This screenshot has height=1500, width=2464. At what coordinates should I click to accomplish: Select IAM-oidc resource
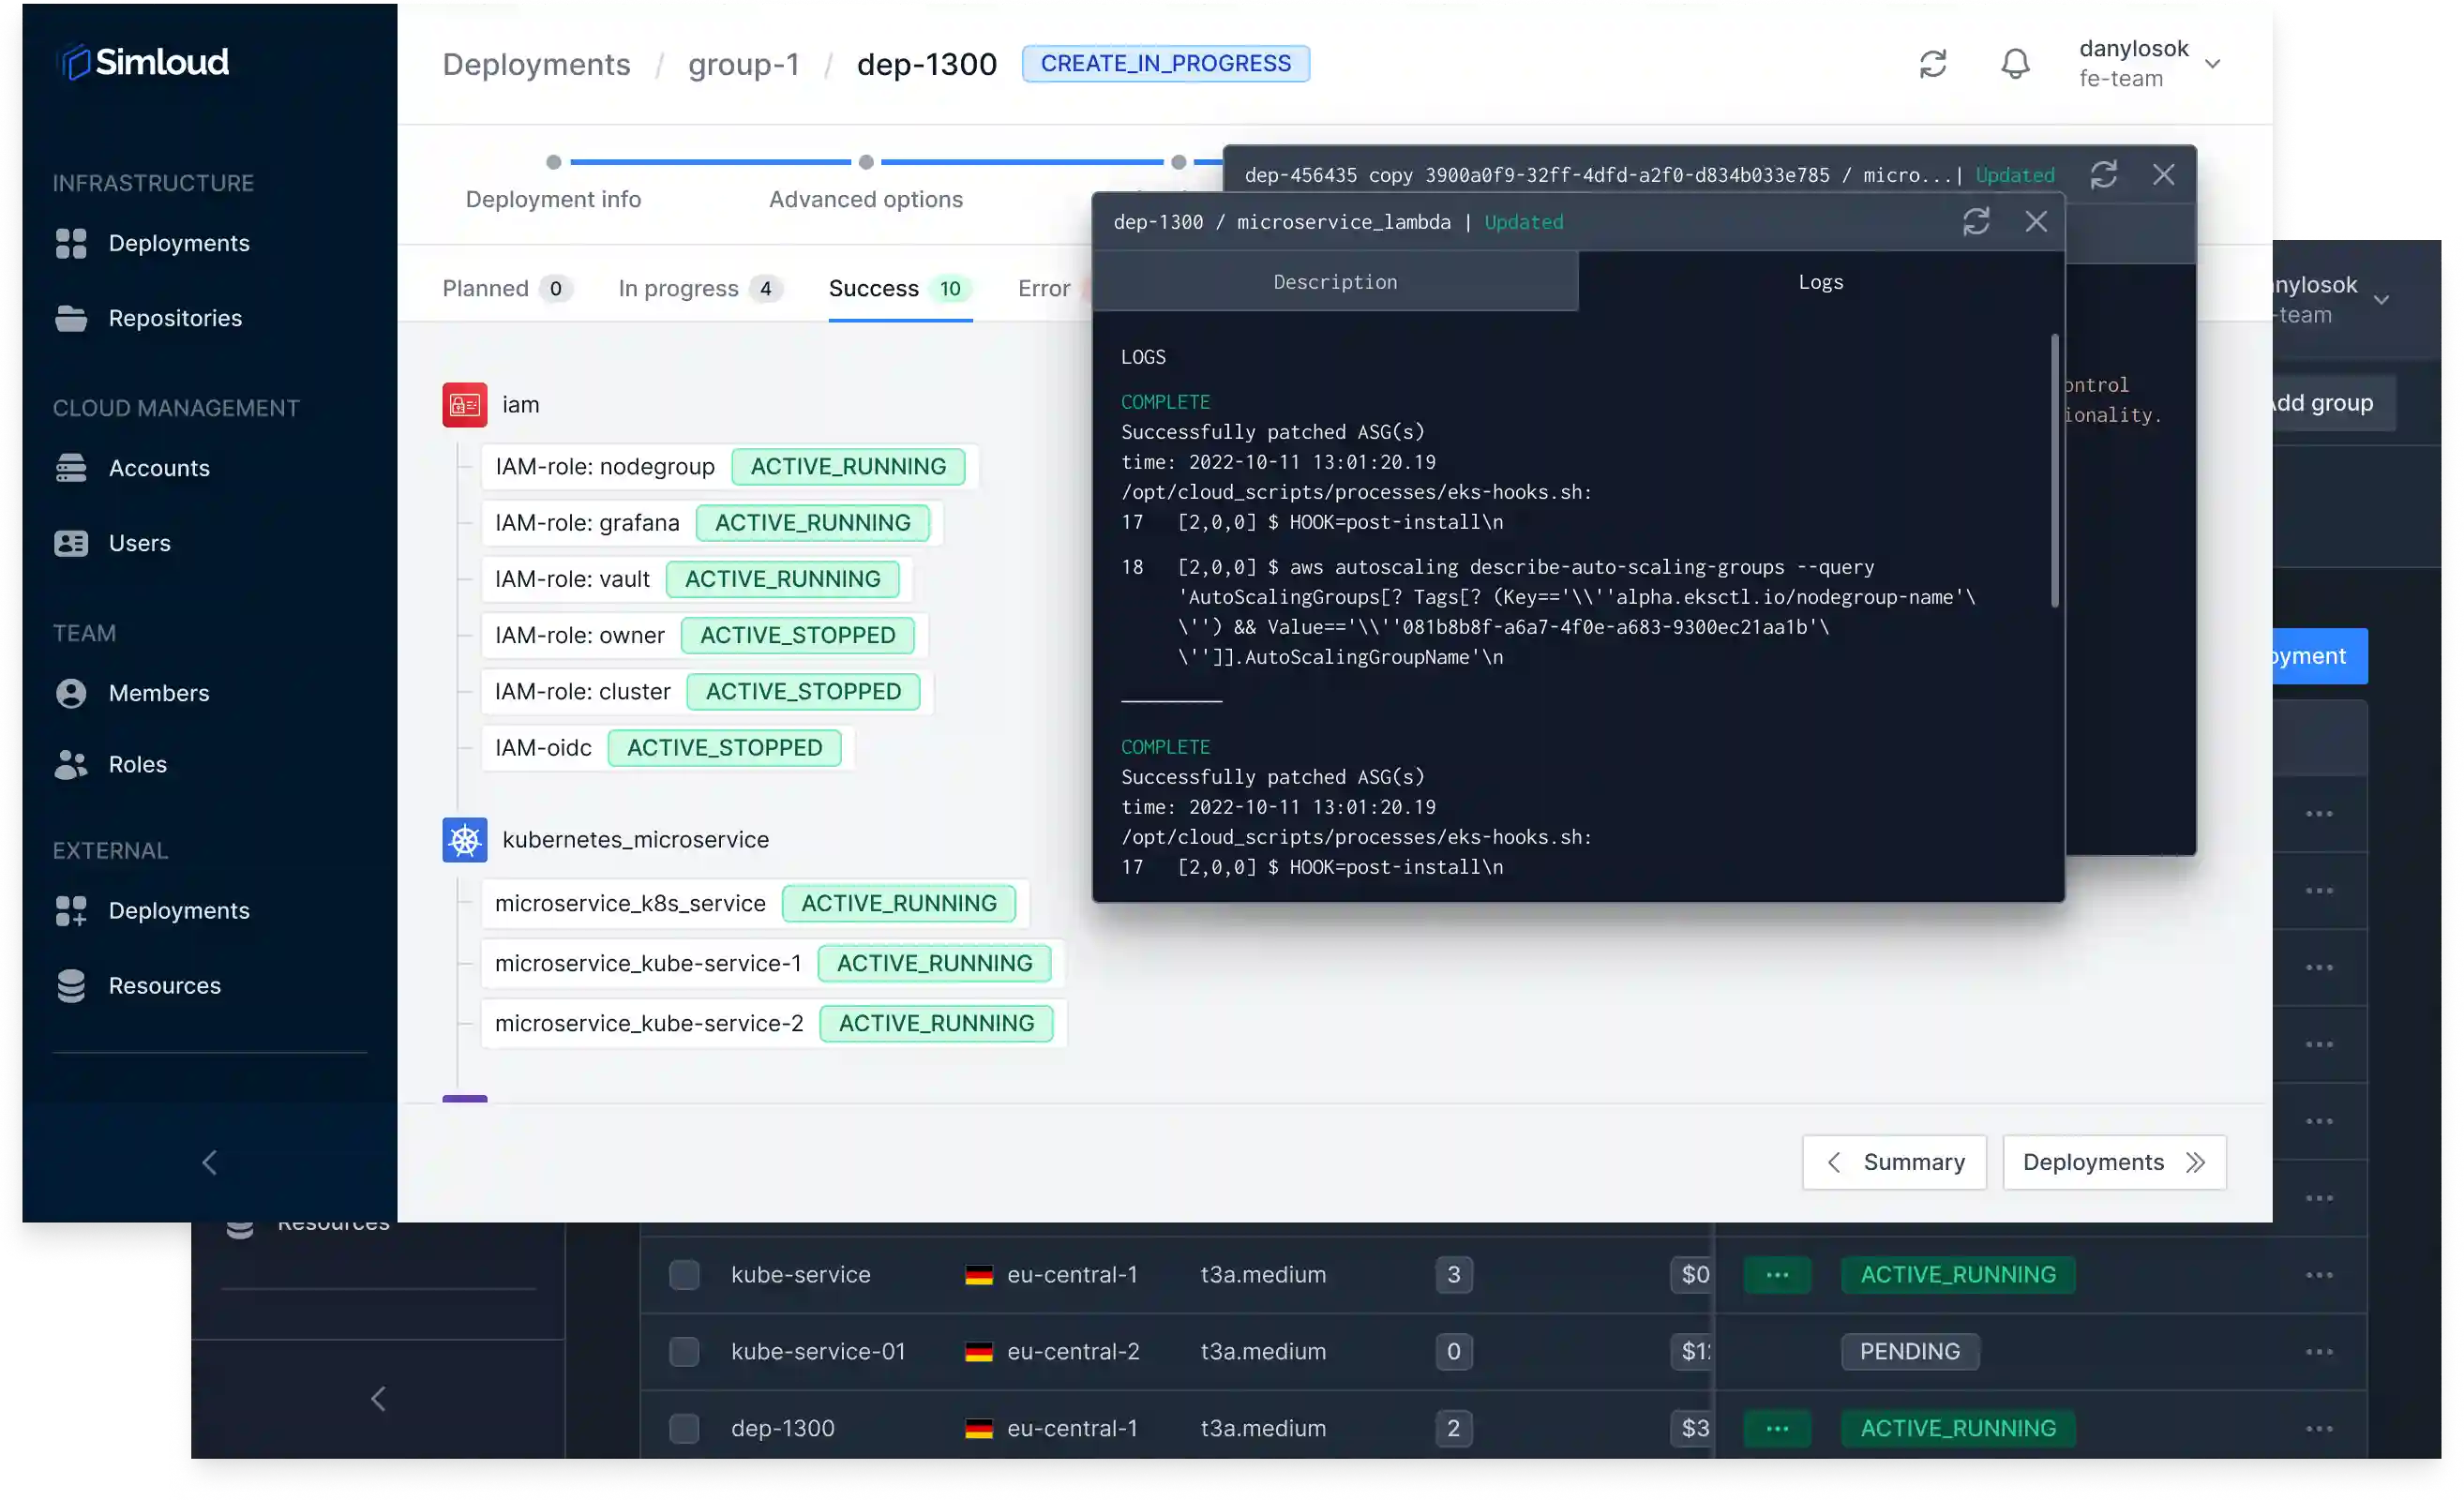coord(668,747)
